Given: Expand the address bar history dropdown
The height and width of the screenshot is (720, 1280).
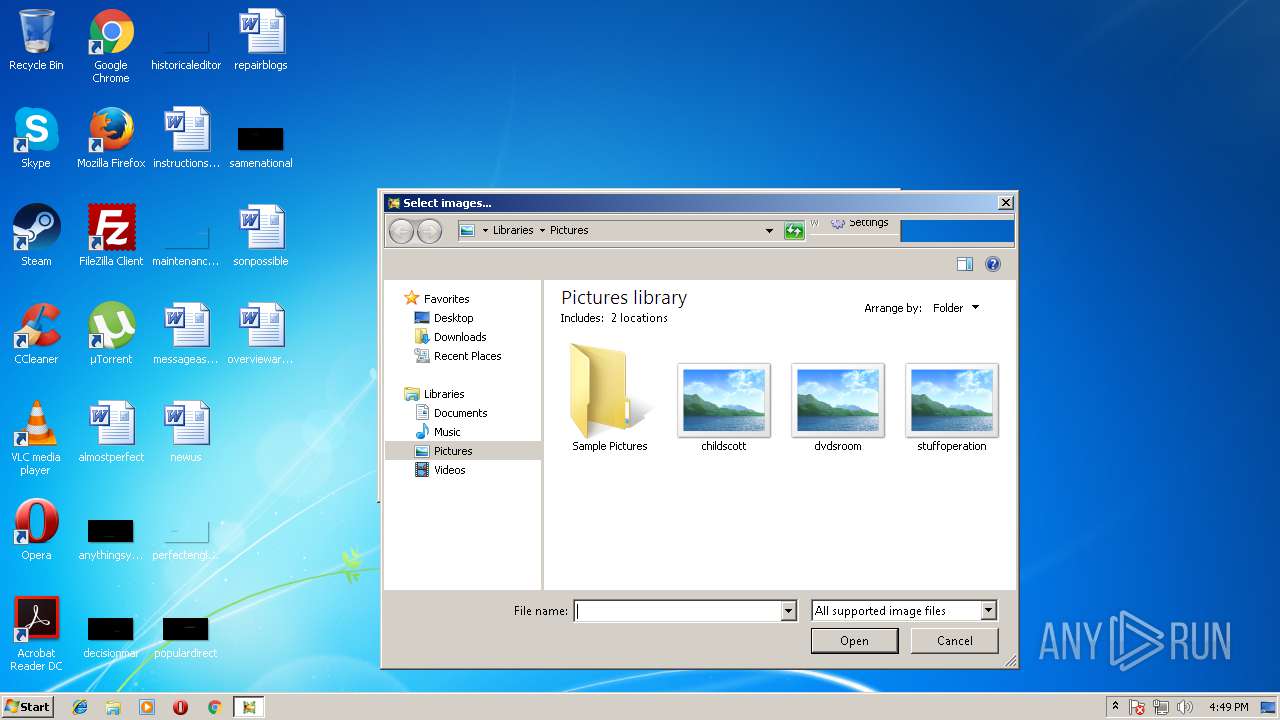Looking at the screenshot, I should [x=769, y=231].
